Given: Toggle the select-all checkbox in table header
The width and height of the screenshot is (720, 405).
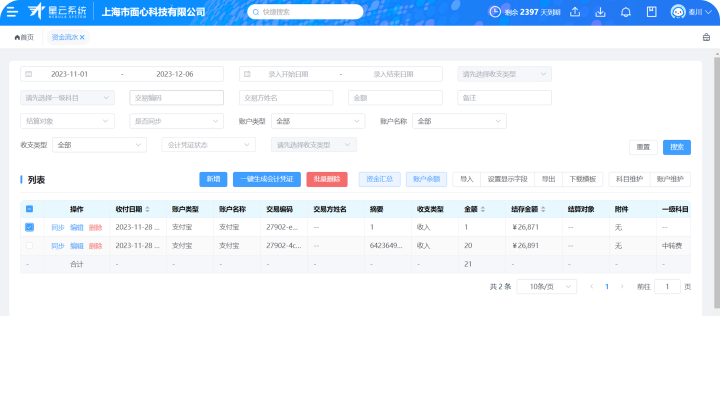Looking at the screenshot, I should tap(29, 209).
